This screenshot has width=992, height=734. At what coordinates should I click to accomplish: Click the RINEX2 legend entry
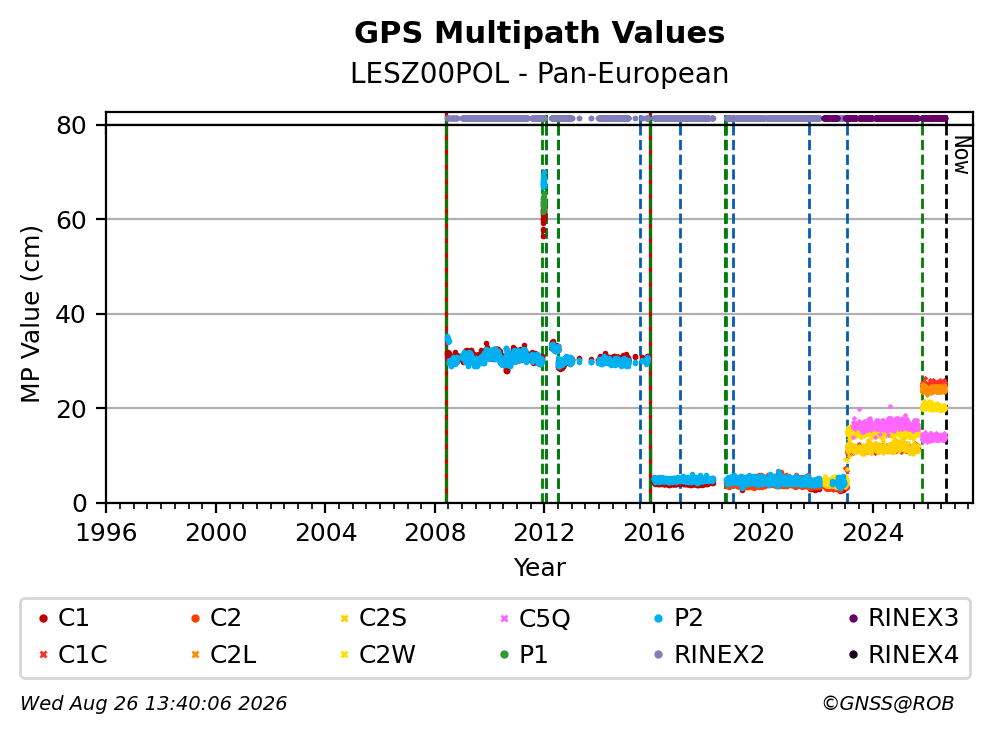tap(709, 655)
